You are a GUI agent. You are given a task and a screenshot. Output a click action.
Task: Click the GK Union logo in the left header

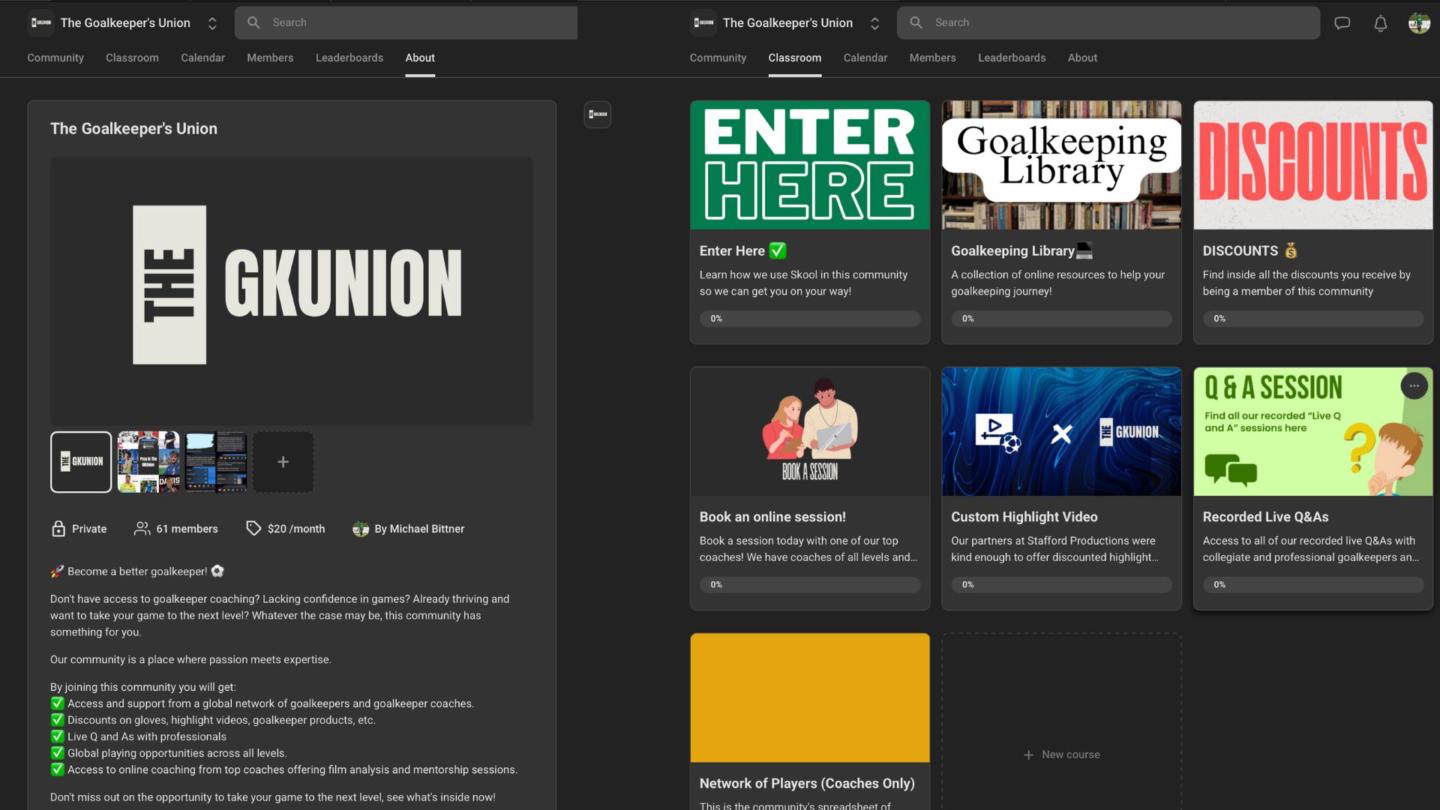click(x=41, y=23)
